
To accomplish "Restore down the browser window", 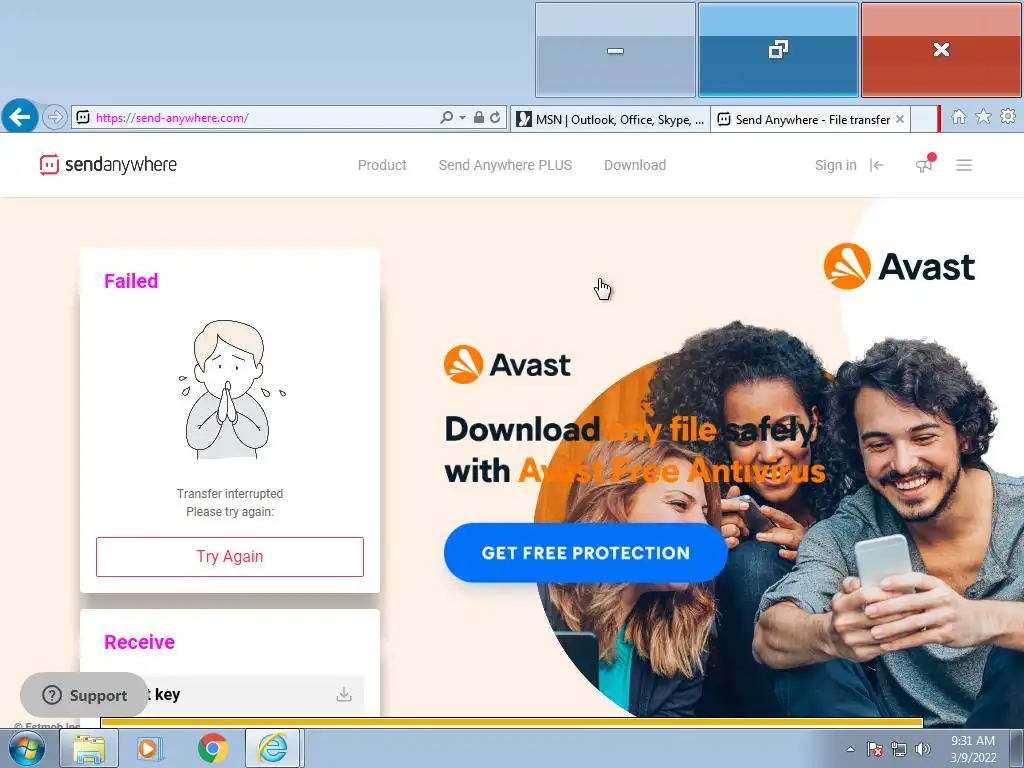I will [778, 50].
